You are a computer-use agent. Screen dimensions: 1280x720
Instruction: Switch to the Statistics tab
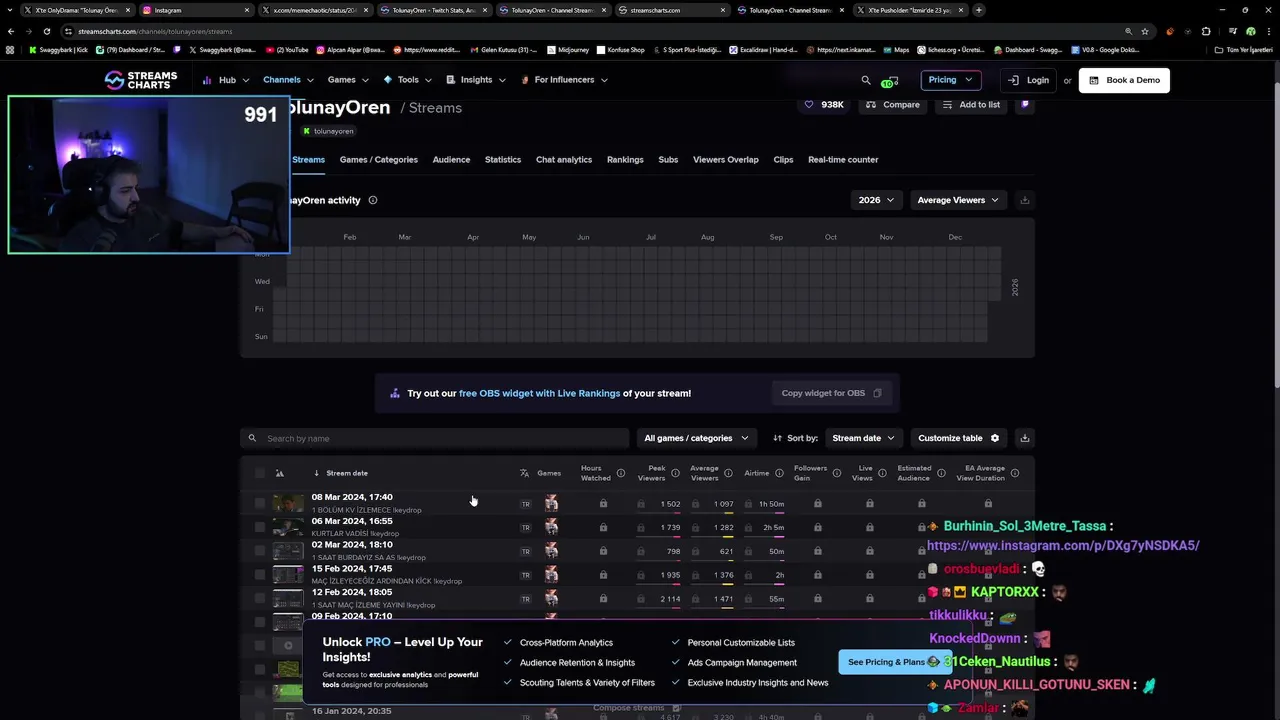click(x=503, y=160)
